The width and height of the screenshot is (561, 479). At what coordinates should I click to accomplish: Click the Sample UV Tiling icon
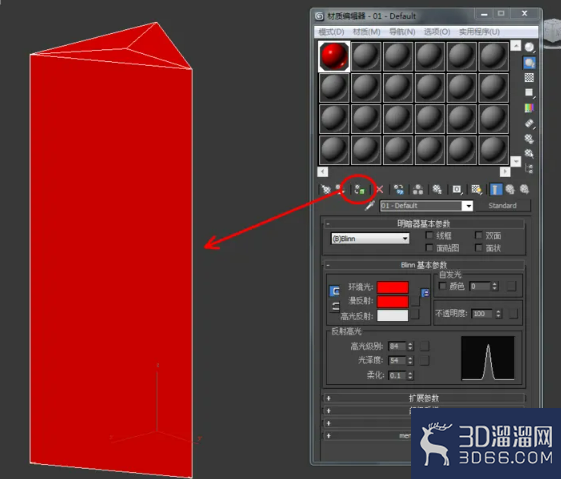pyautogui.click(x=529, y=93)
